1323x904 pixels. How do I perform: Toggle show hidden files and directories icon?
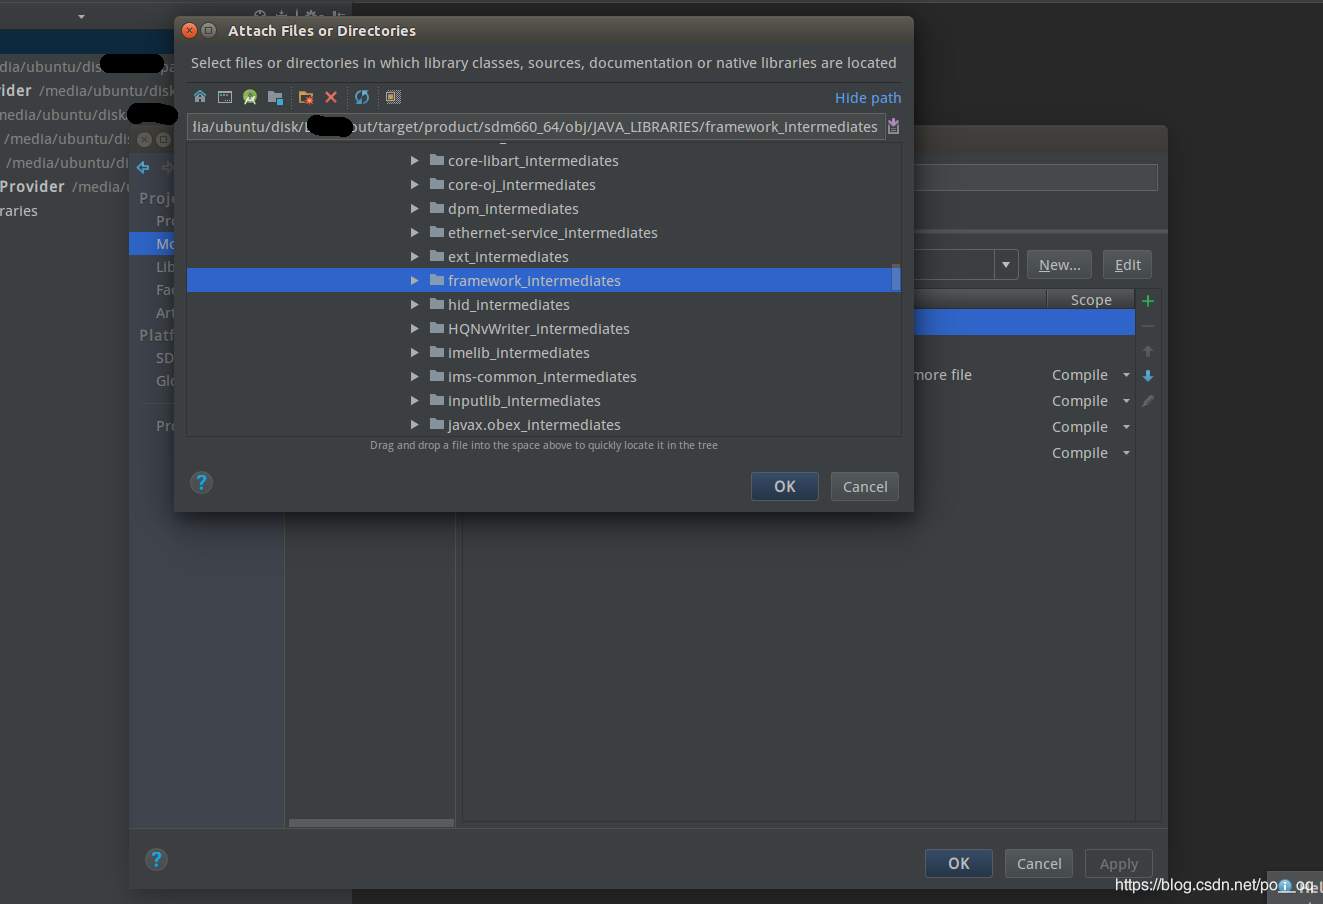[393, 97]
